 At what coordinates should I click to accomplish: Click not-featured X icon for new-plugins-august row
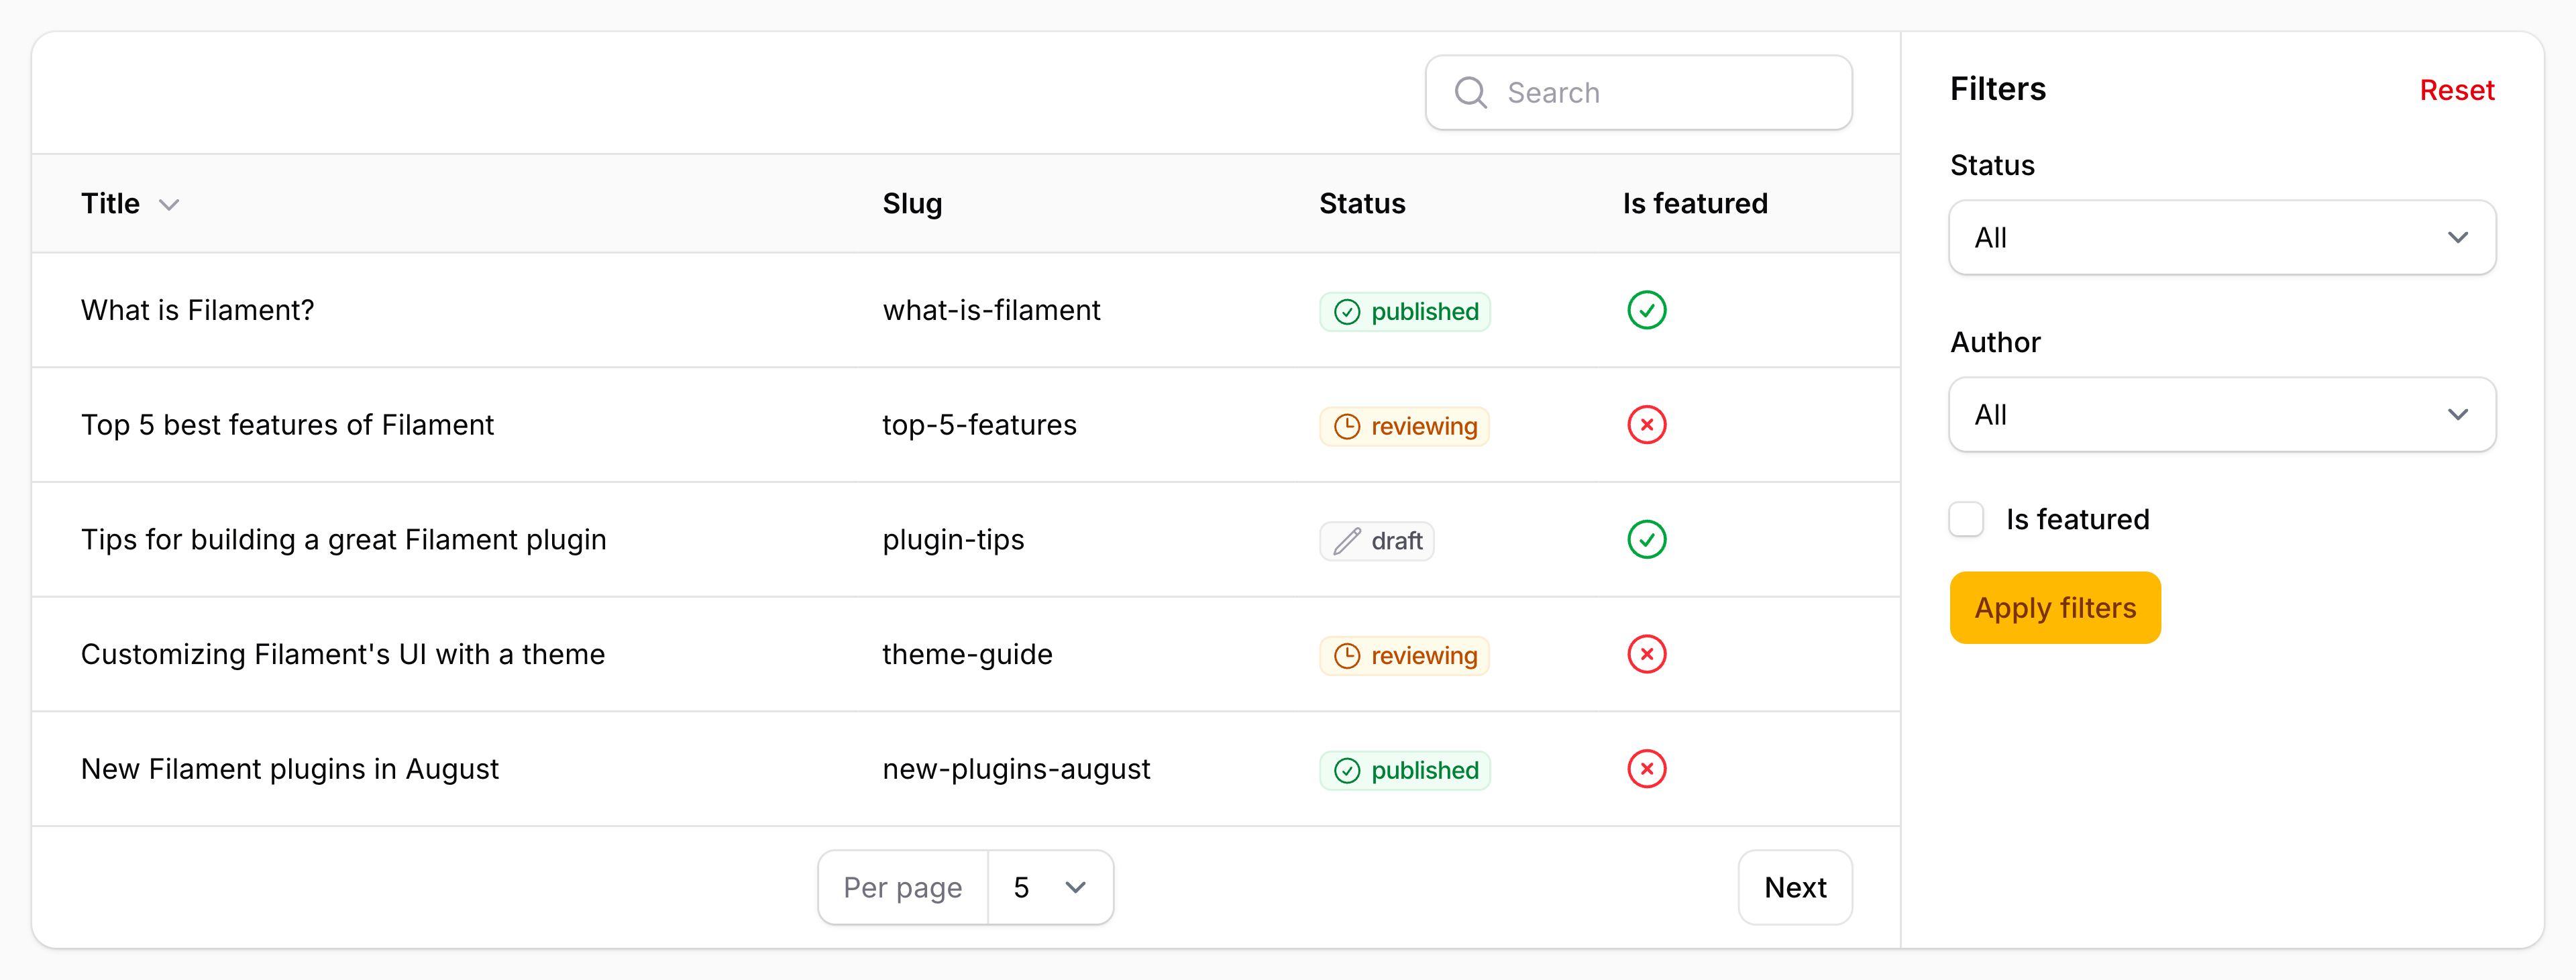tap(1646, 769)
